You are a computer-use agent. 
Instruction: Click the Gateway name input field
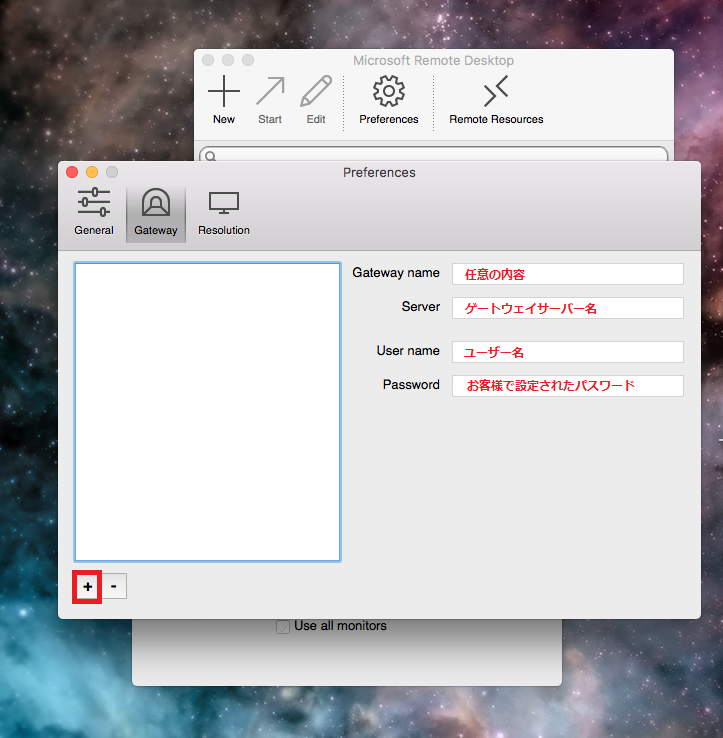568,274
